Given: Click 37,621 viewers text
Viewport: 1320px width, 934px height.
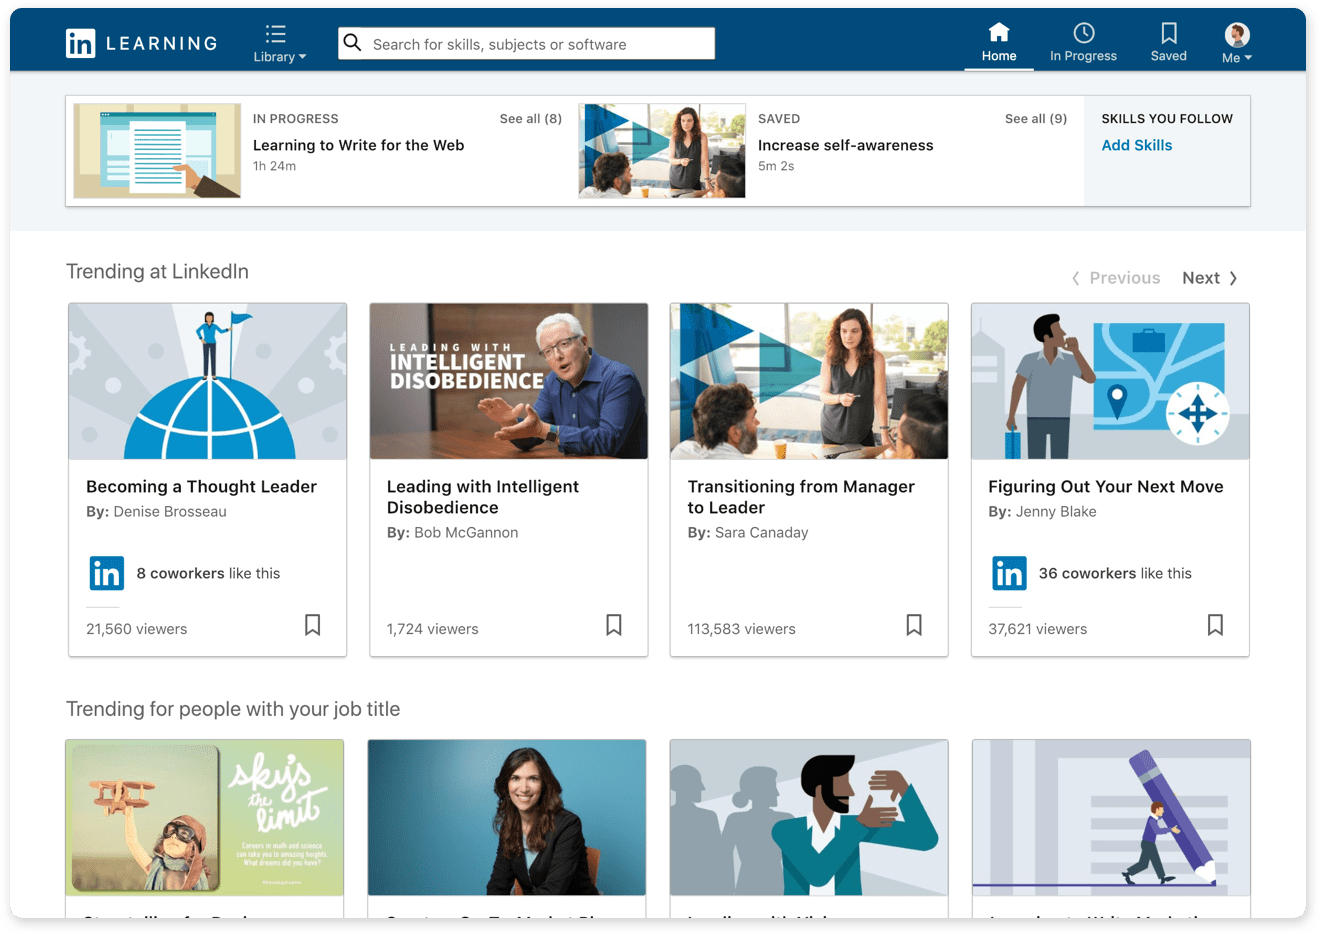Looking at the screenshot, I should point(1037,629).
